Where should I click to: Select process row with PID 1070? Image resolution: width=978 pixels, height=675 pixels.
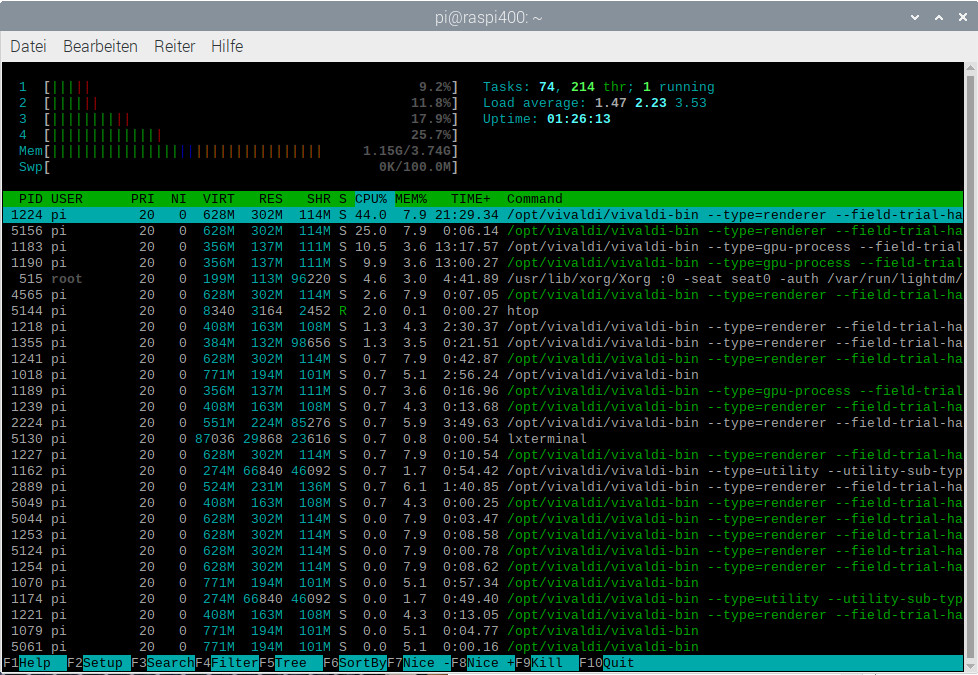483,583
